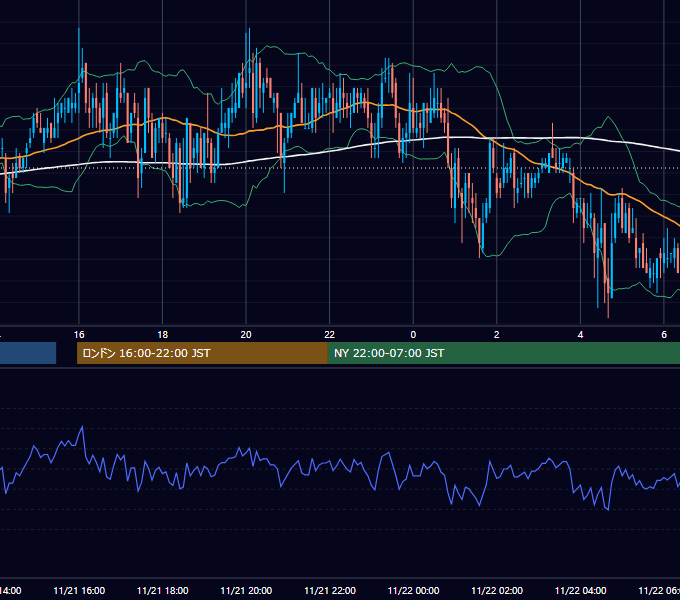Click the 2 hour label on the price chart axis

(x=497, y=335)
